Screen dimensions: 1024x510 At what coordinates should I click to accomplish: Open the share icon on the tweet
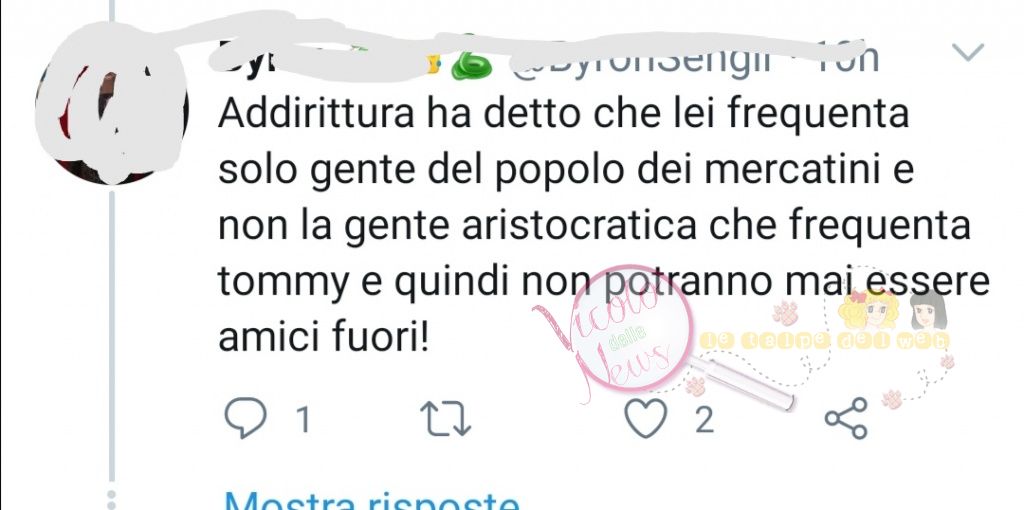pyautogui.click(x=846, y=418)
